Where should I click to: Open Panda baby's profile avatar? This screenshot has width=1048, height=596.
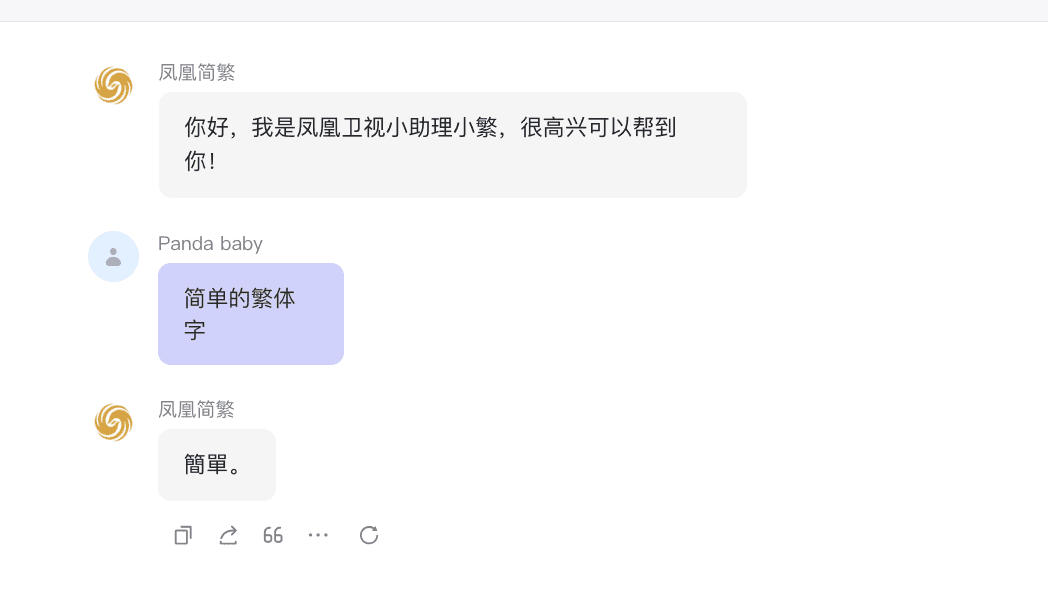(113, 256)
